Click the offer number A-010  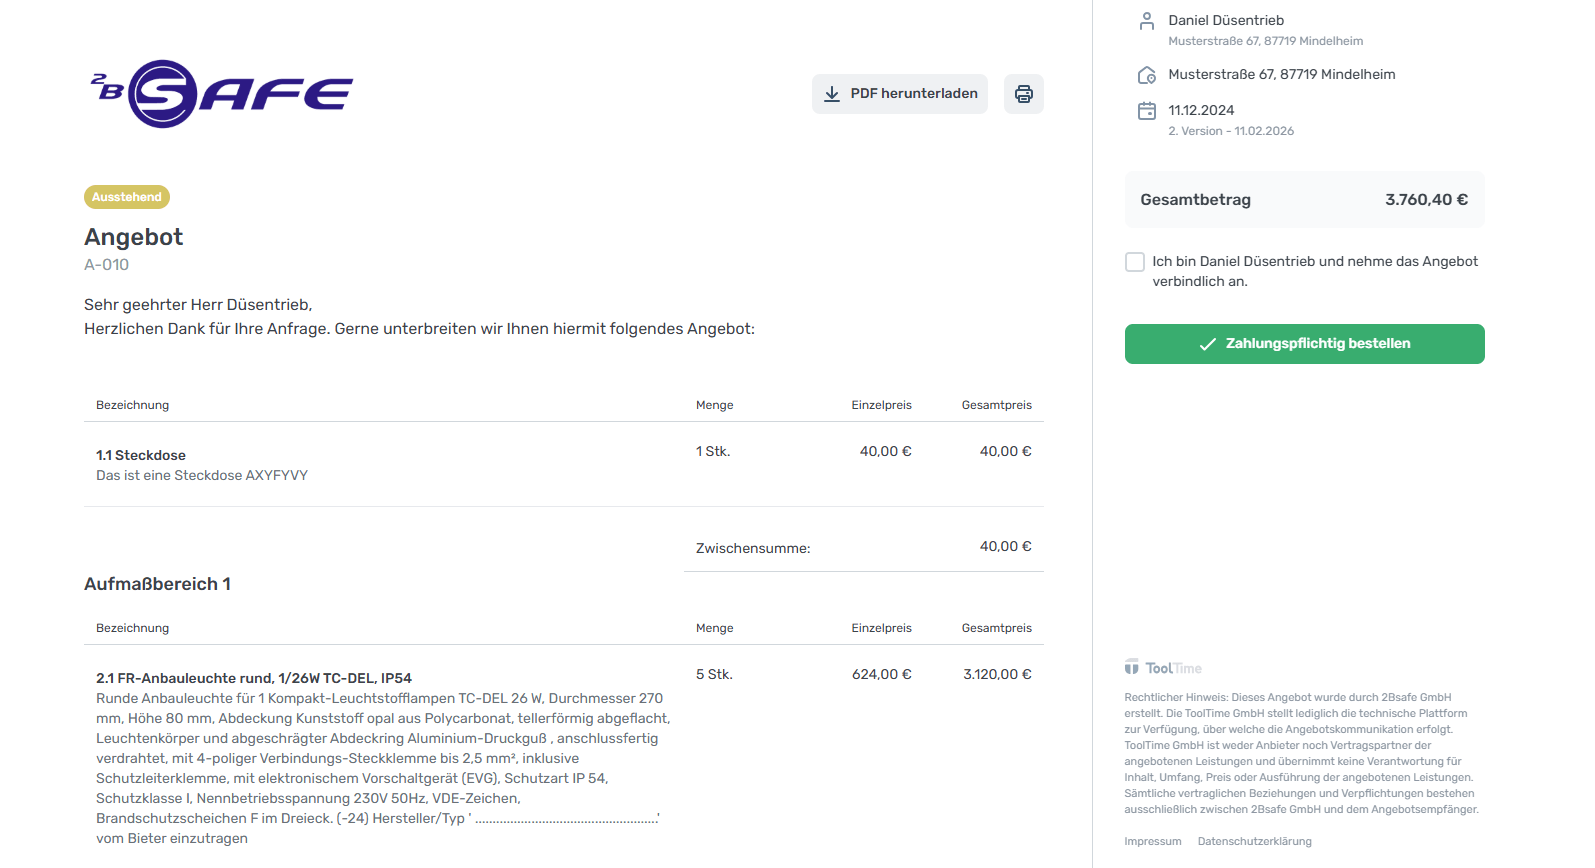click(x=106, y=265)
